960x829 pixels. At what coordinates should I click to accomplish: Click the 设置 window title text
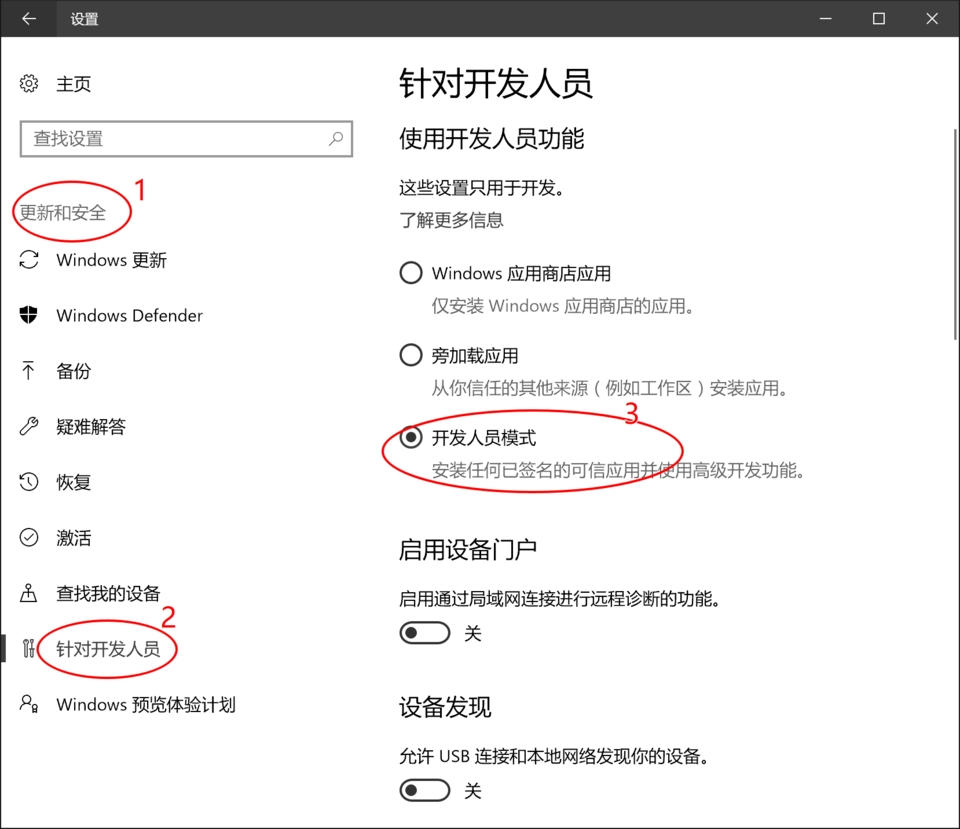pos(84,19)
